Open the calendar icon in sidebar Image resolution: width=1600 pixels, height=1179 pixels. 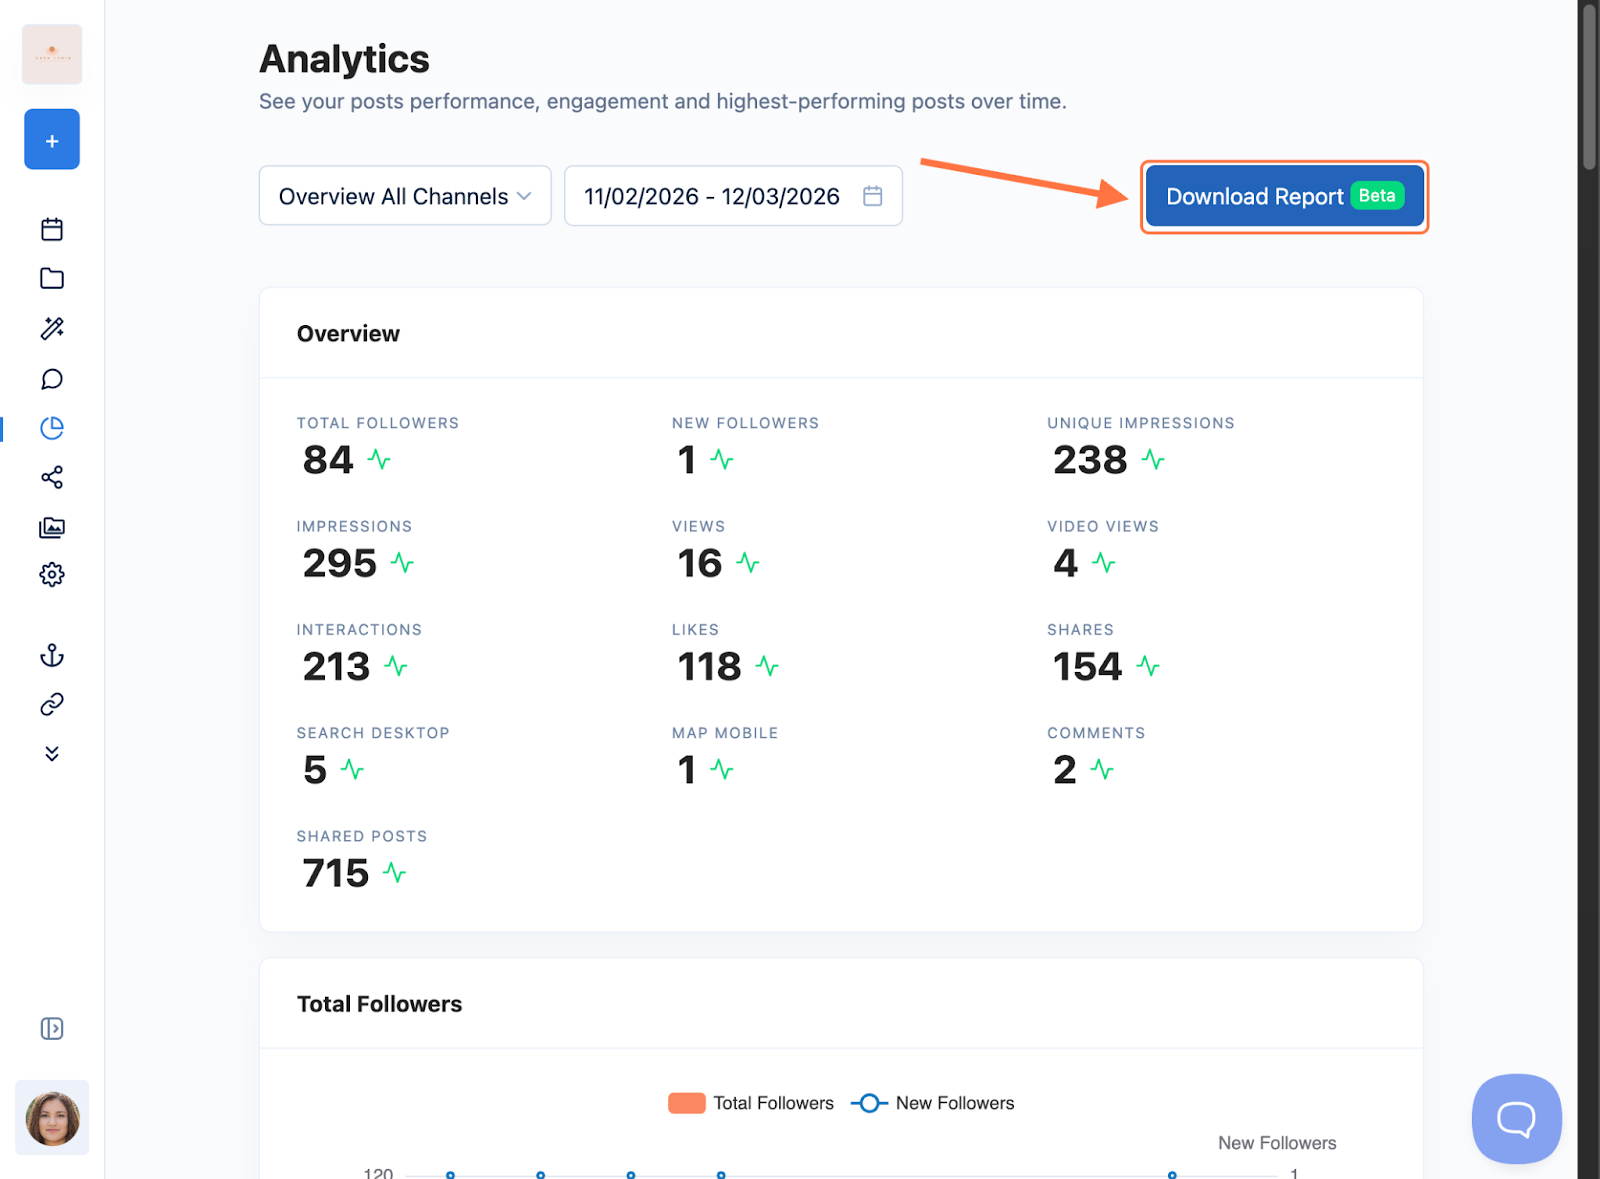[x=52, y=229]
